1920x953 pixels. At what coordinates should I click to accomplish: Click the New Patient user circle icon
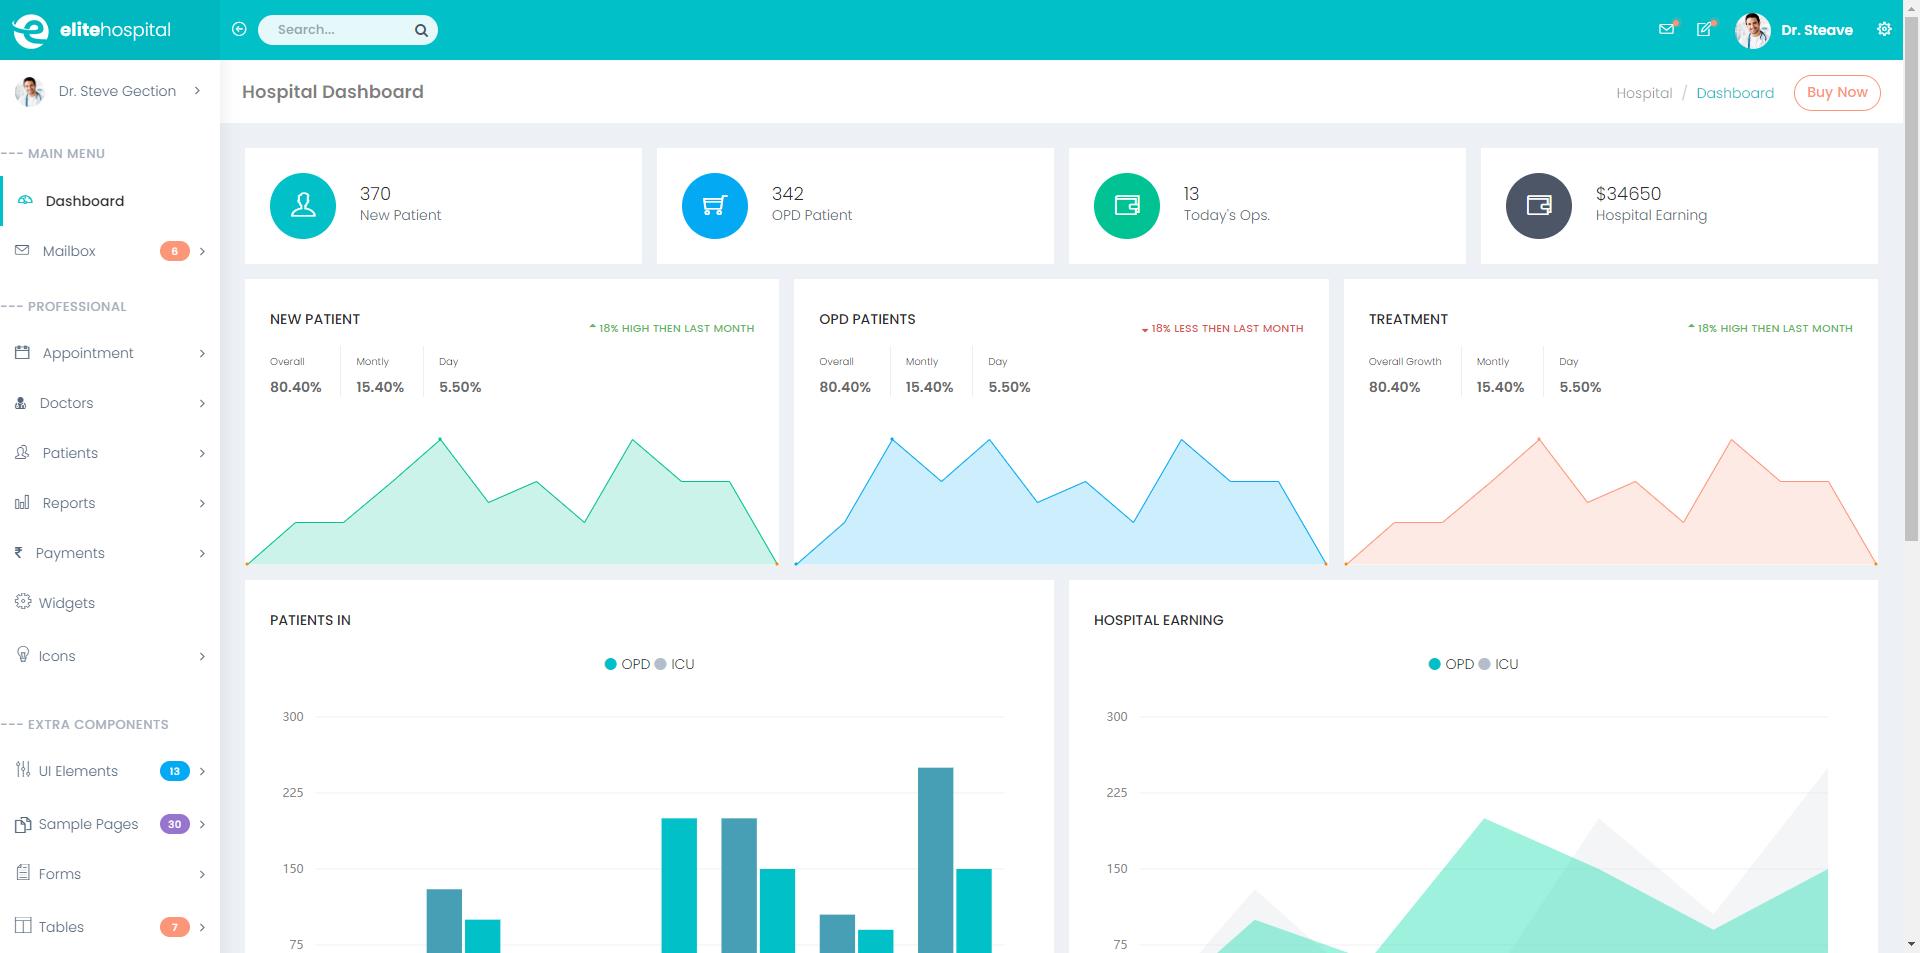[x=303, y=206]
